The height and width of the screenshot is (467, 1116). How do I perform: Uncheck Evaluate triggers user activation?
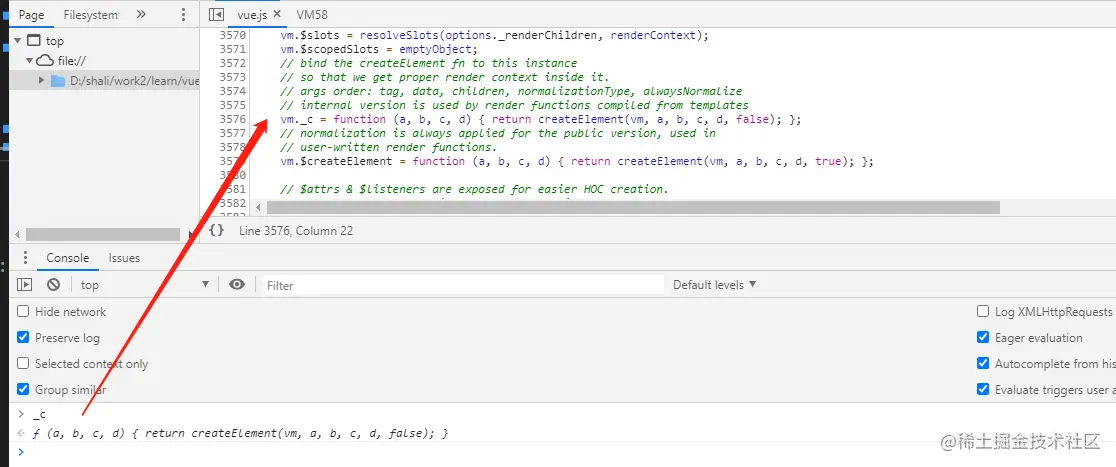pos(983,389)
